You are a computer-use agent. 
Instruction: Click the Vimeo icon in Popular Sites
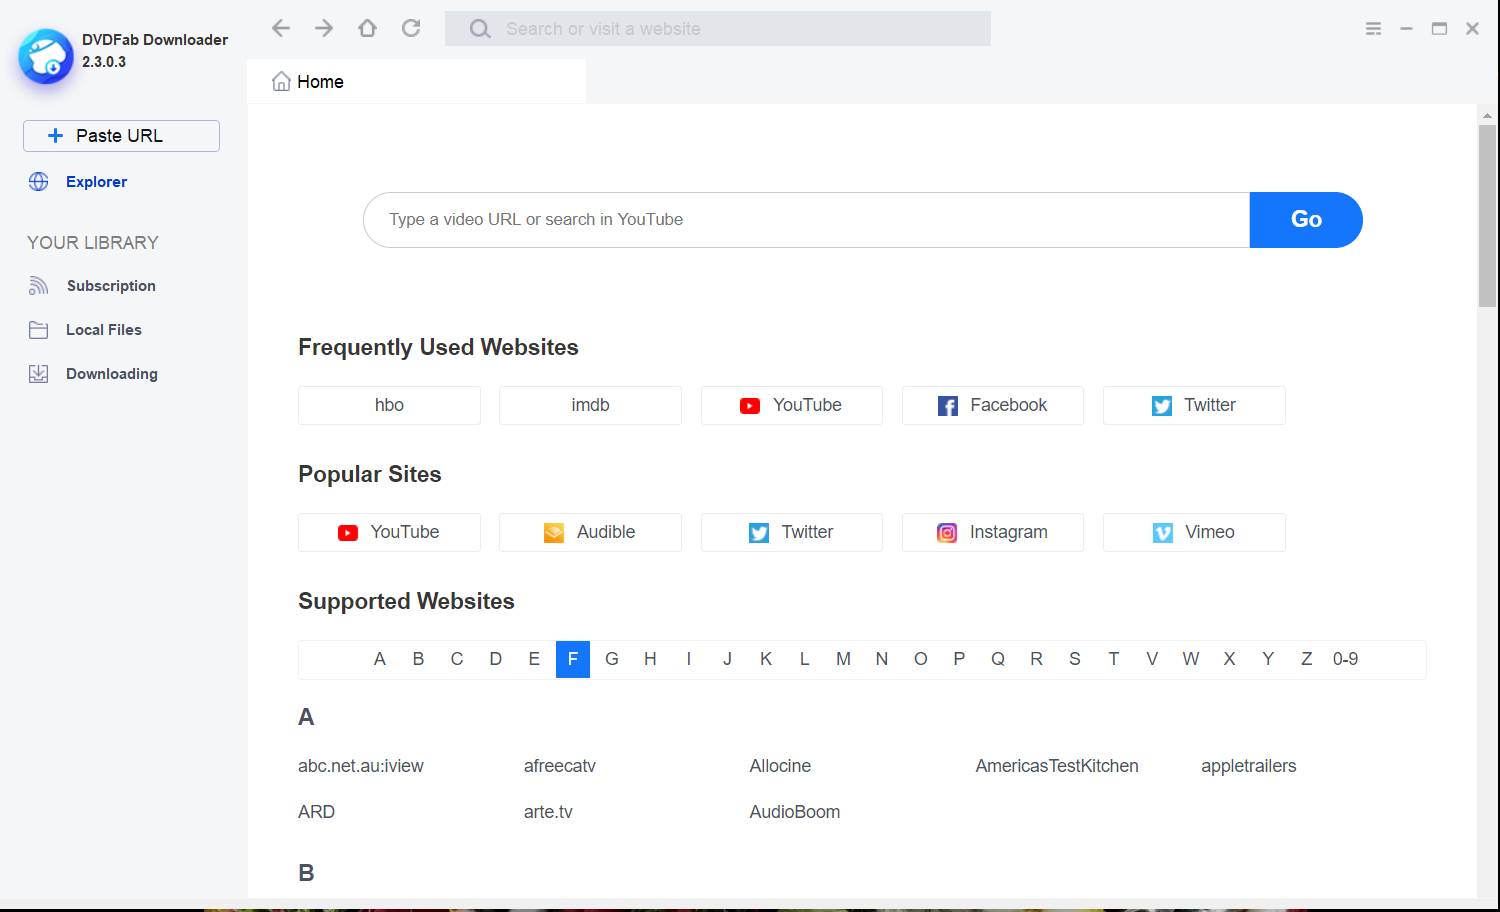point(1163,533)
